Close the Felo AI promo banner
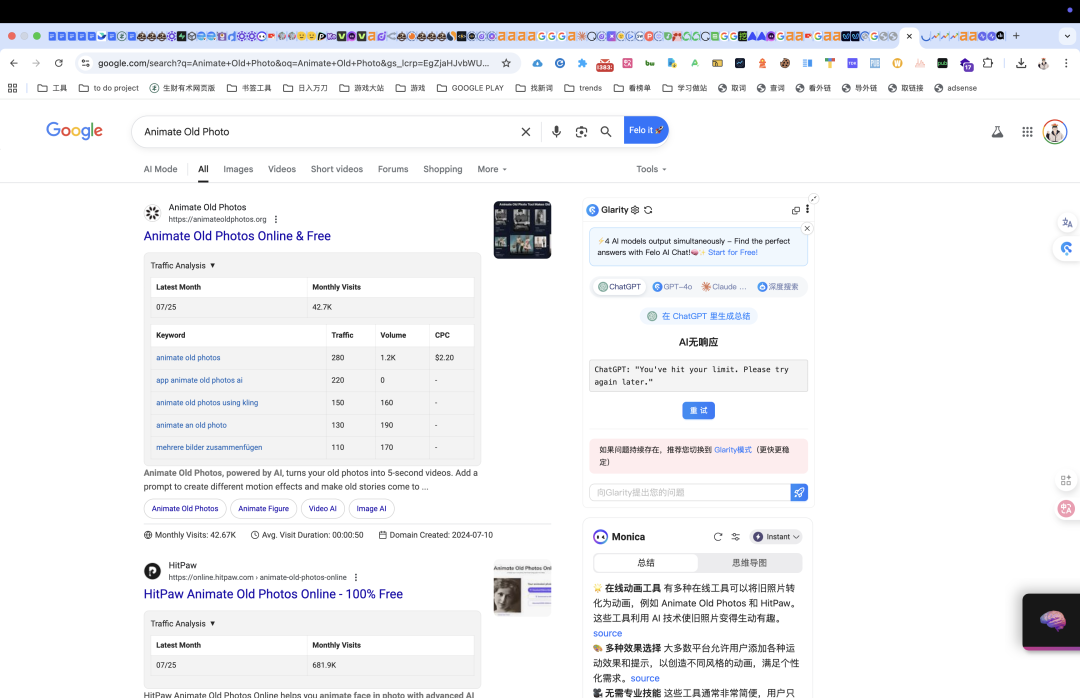This screenshot has height=698, width=1080. tap(807, 229)
